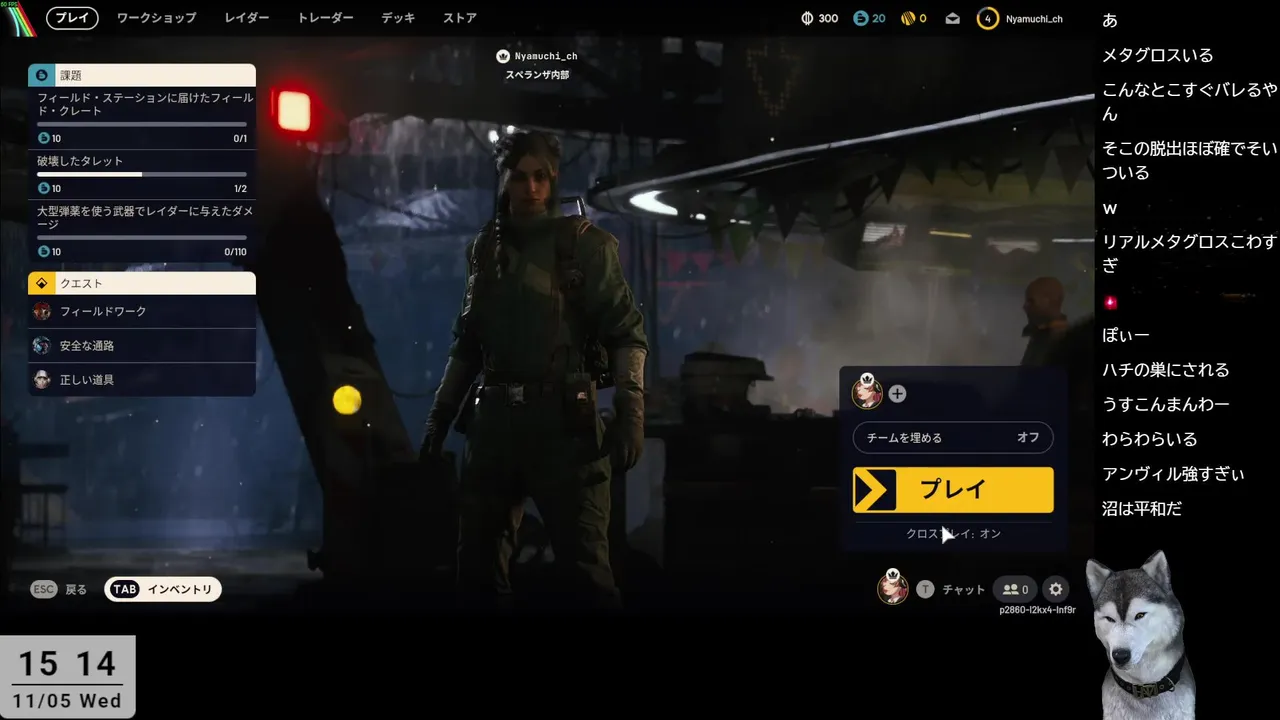Click the 沼は平和だ chat message
The image size is (1280, 720).
(x=1142, y=509)
